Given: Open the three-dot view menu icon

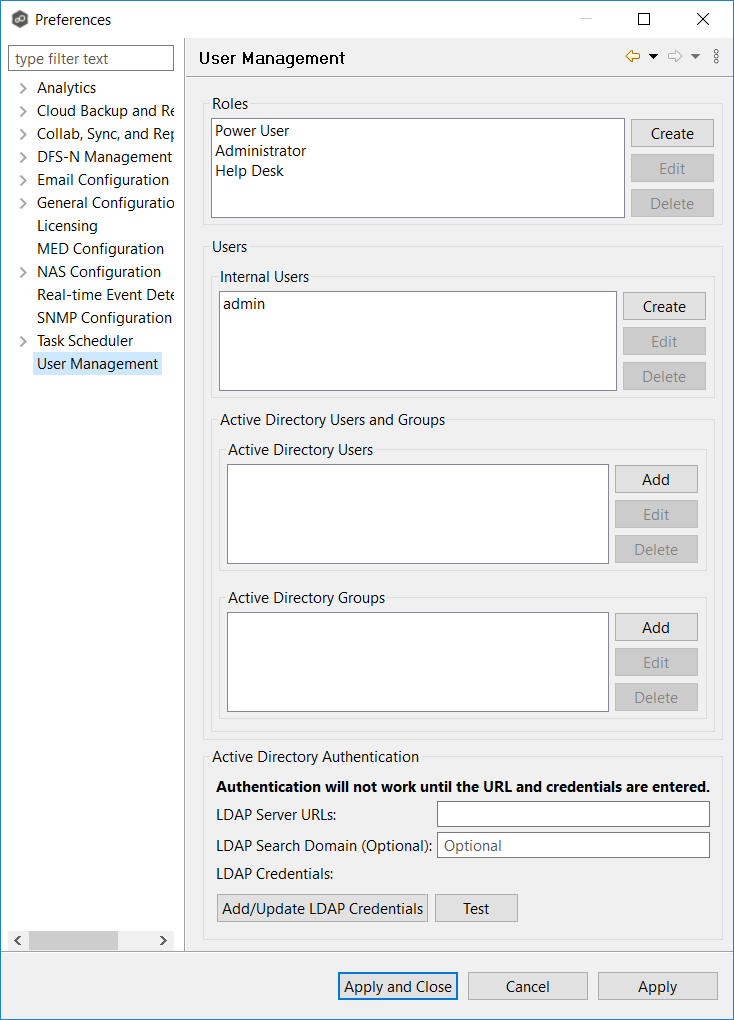Looking at the screenshot, I should [x=716, y=57].
